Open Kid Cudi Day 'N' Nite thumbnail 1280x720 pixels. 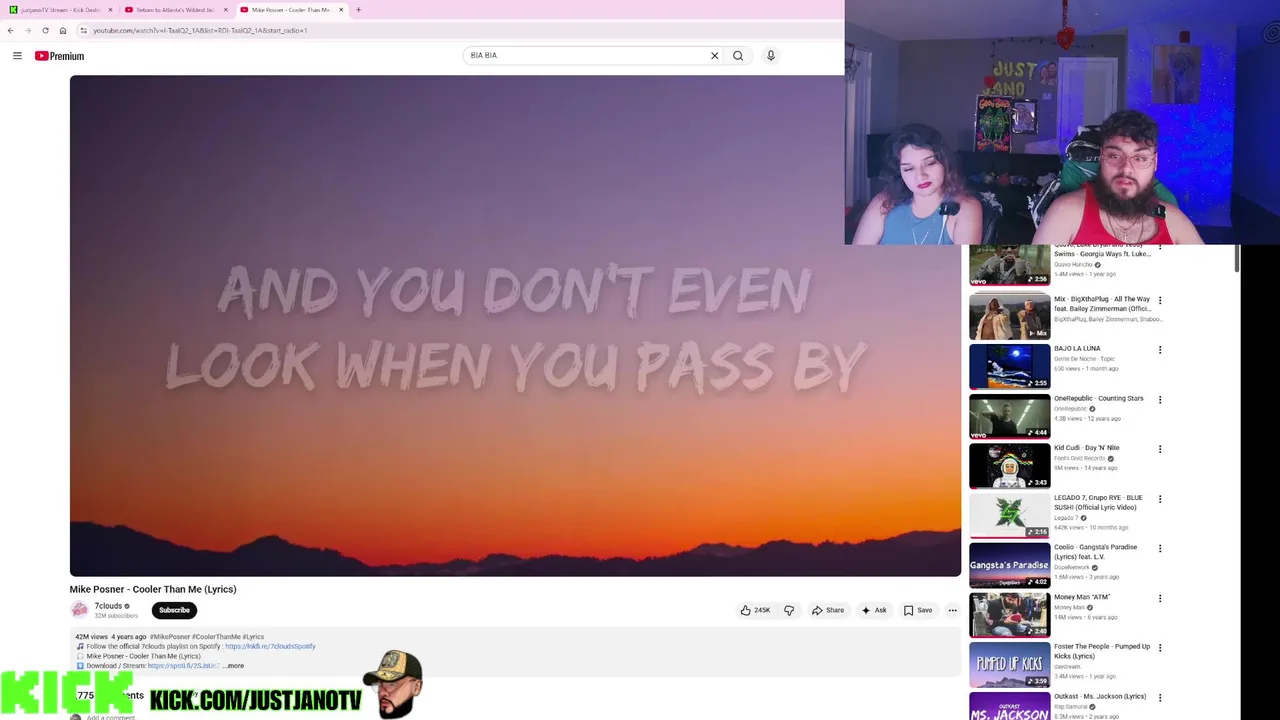coord(1009,465)
